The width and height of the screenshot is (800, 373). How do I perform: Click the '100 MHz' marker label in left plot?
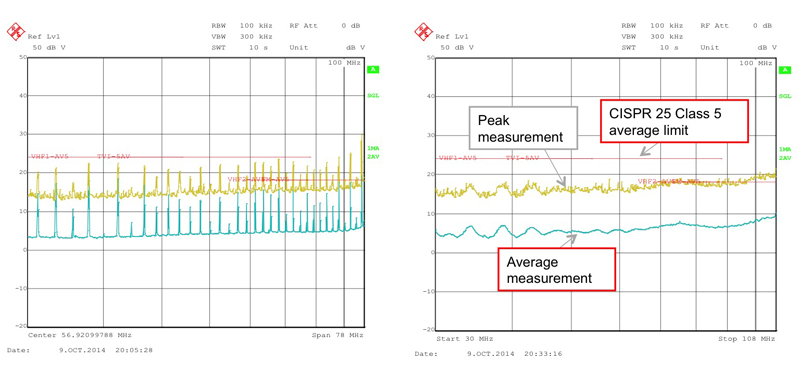(x=344, y=63)
